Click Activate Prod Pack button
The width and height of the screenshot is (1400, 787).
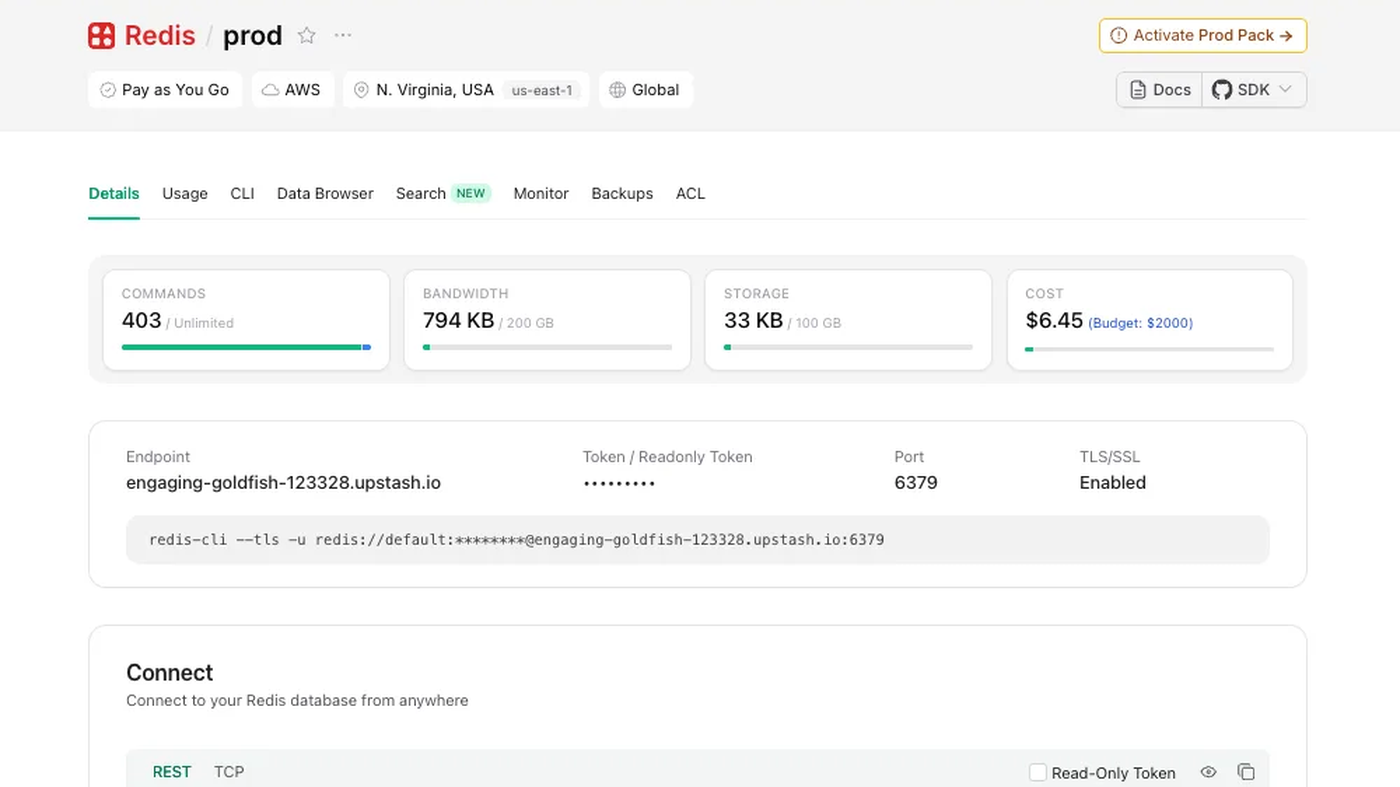(1203, 36)
